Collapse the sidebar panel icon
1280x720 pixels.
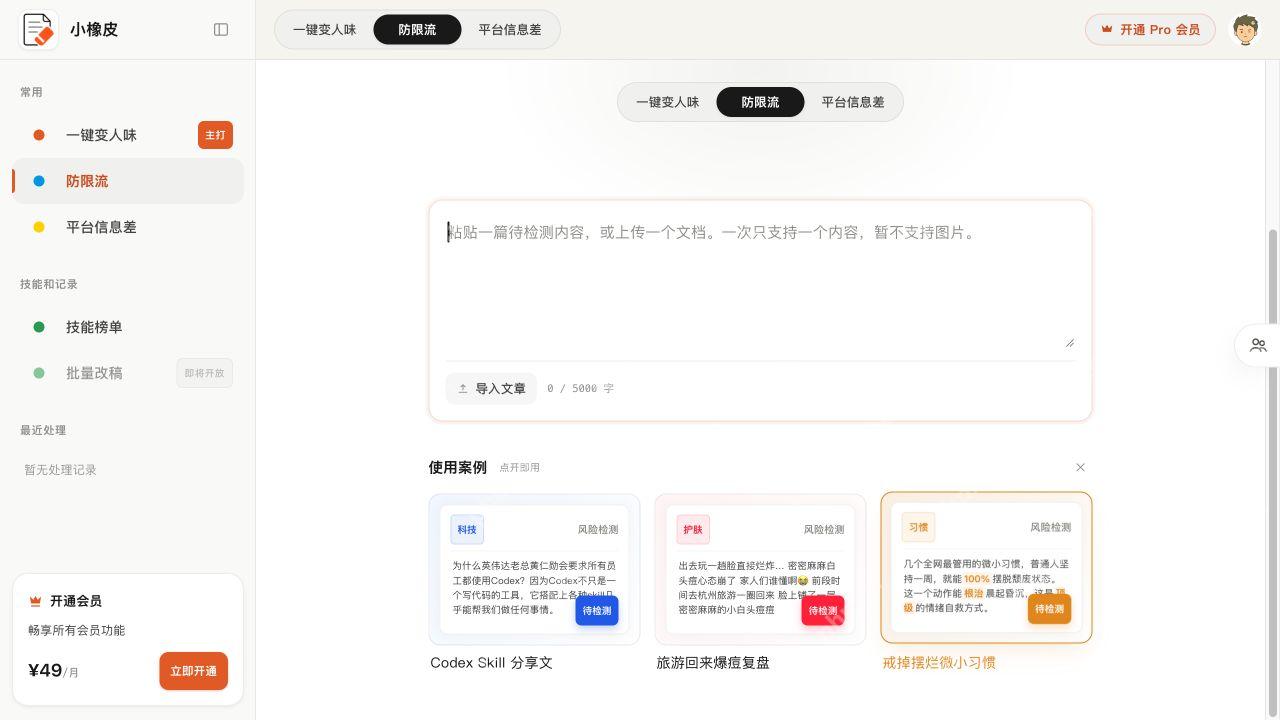click(221, 30)
